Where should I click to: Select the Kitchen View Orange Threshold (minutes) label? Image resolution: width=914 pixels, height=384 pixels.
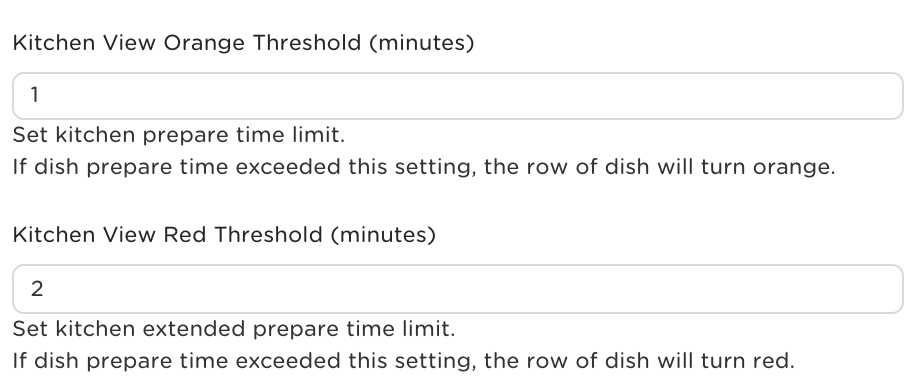[243, 43]
